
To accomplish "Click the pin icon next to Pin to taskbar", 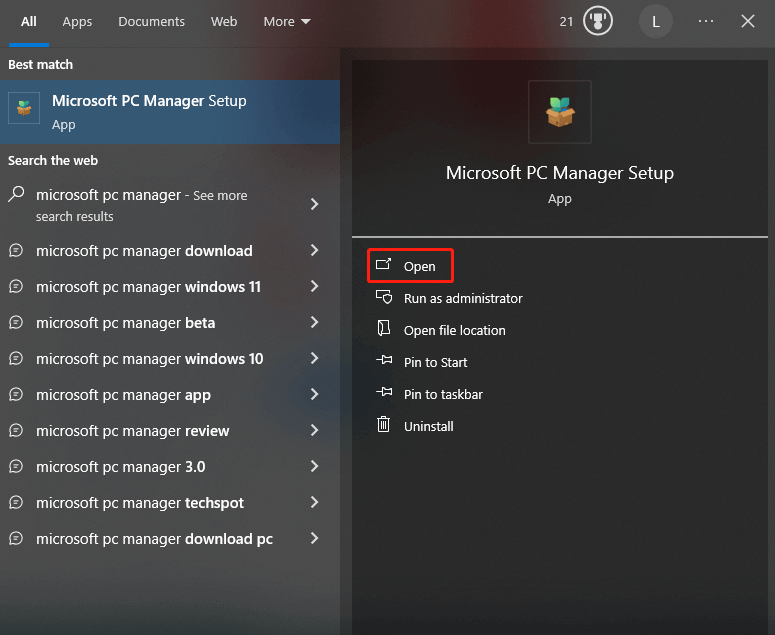I will (x=384, y=392).
